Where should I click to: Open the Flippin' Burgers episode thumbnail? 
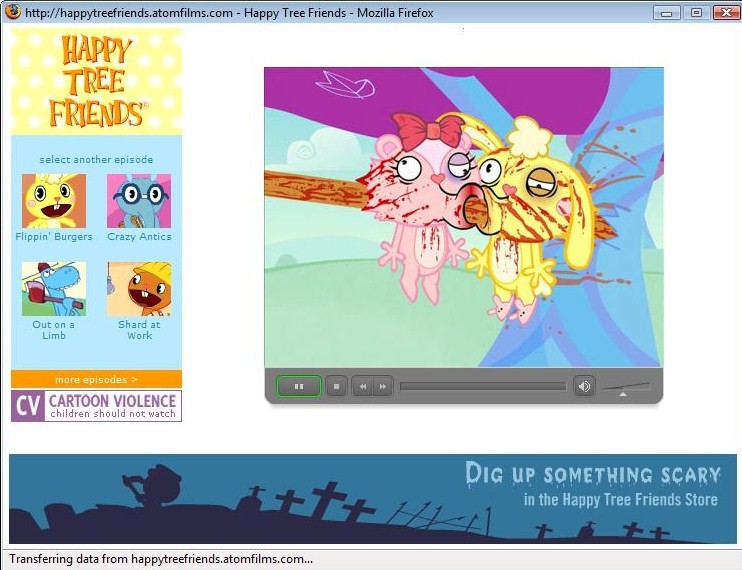click(x=54, y=201)
